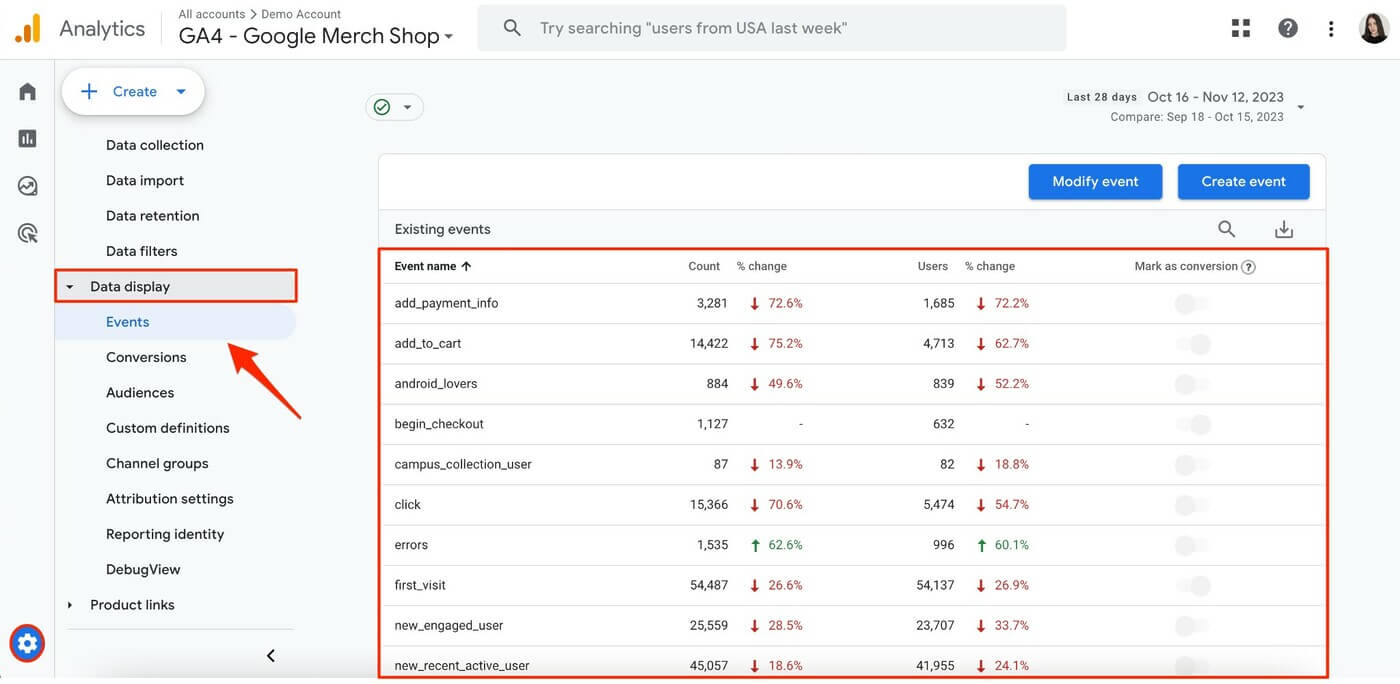This screenshot has height=684, width=1400.
Task: Select the Advertising icon in the sidebar
Action: [x=27, y=232]
